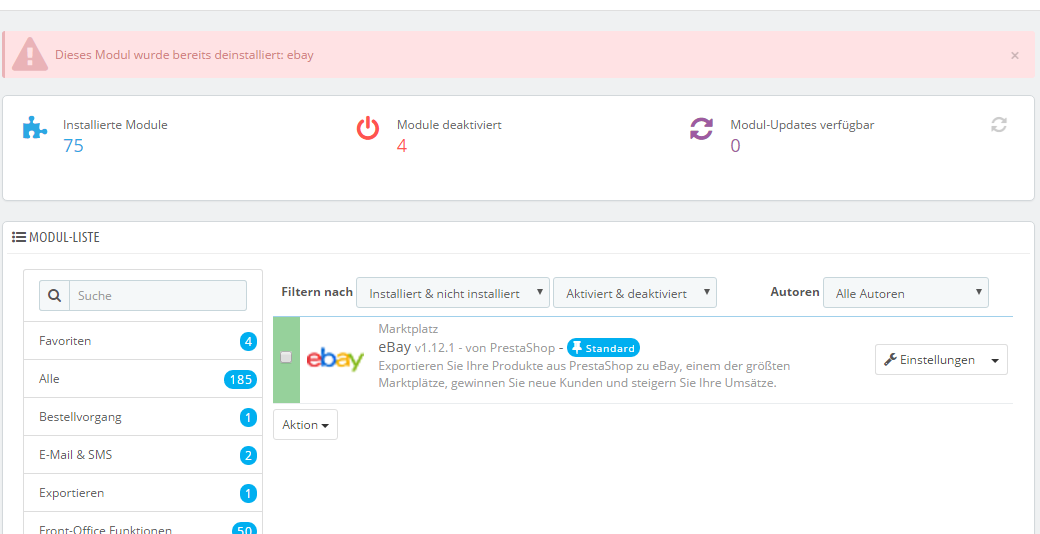This screenshot has height=534, width=1040.
Task: Select the Alle category
Action: click(143, 379)
